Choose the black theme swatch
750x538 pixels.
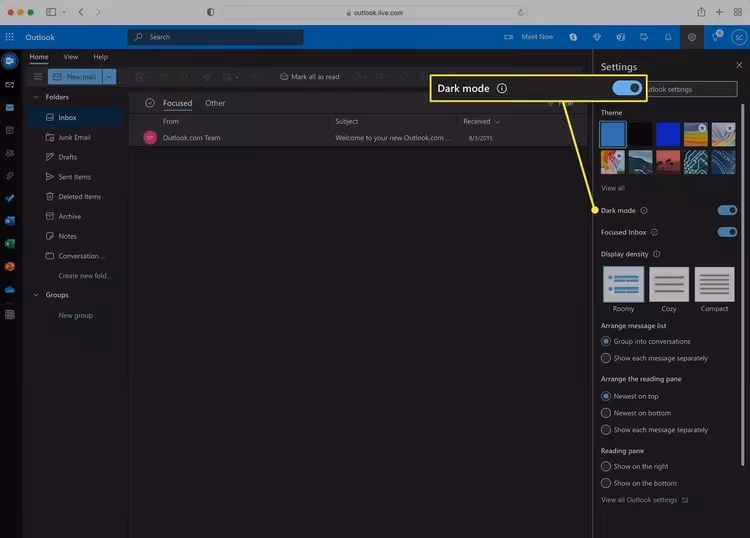[x=640, y=134]
